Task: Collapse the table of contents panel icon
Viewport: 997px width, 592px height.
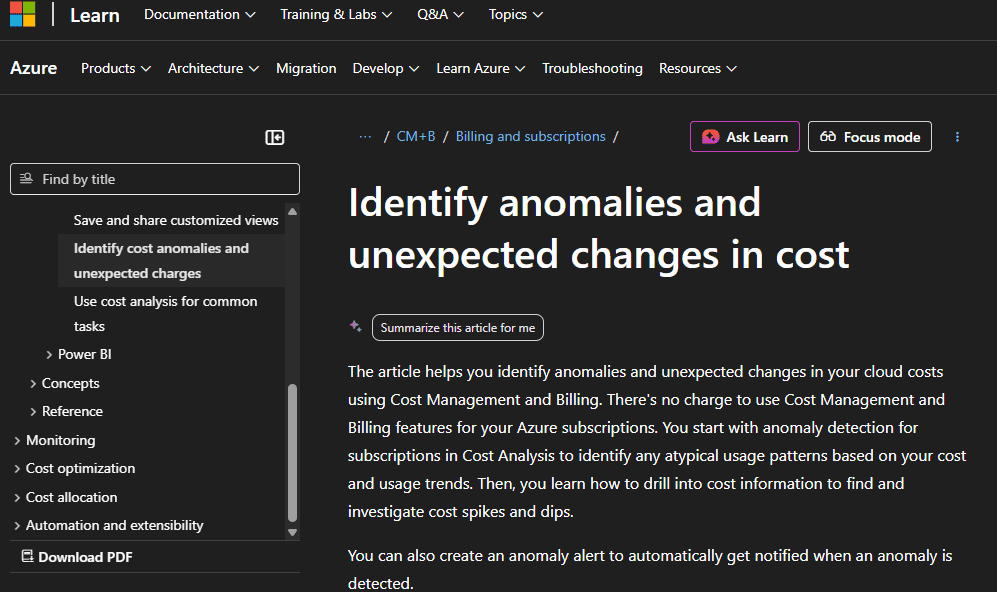Action: (x=275, y=137)
